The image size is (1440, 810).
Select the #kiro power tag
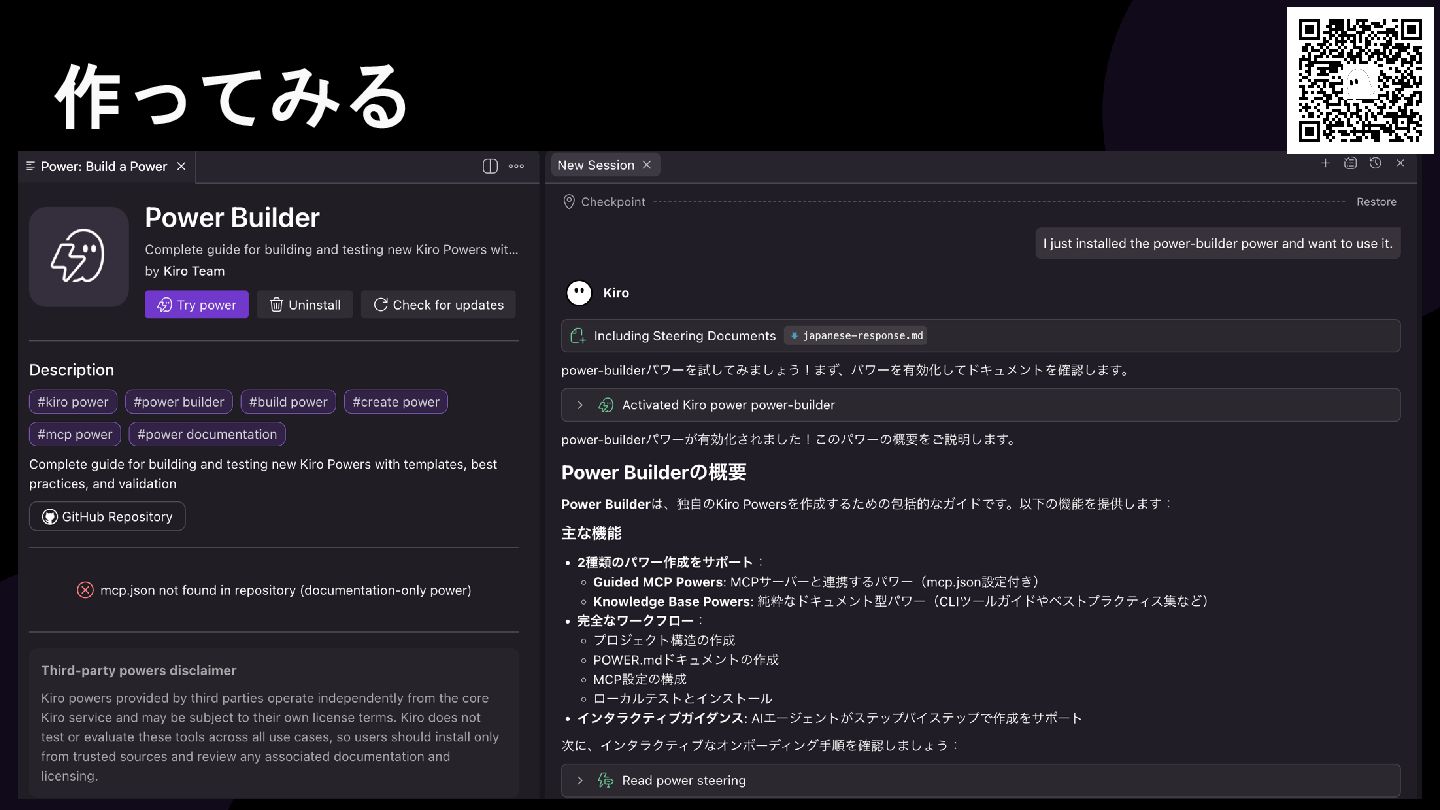(73, 402)
